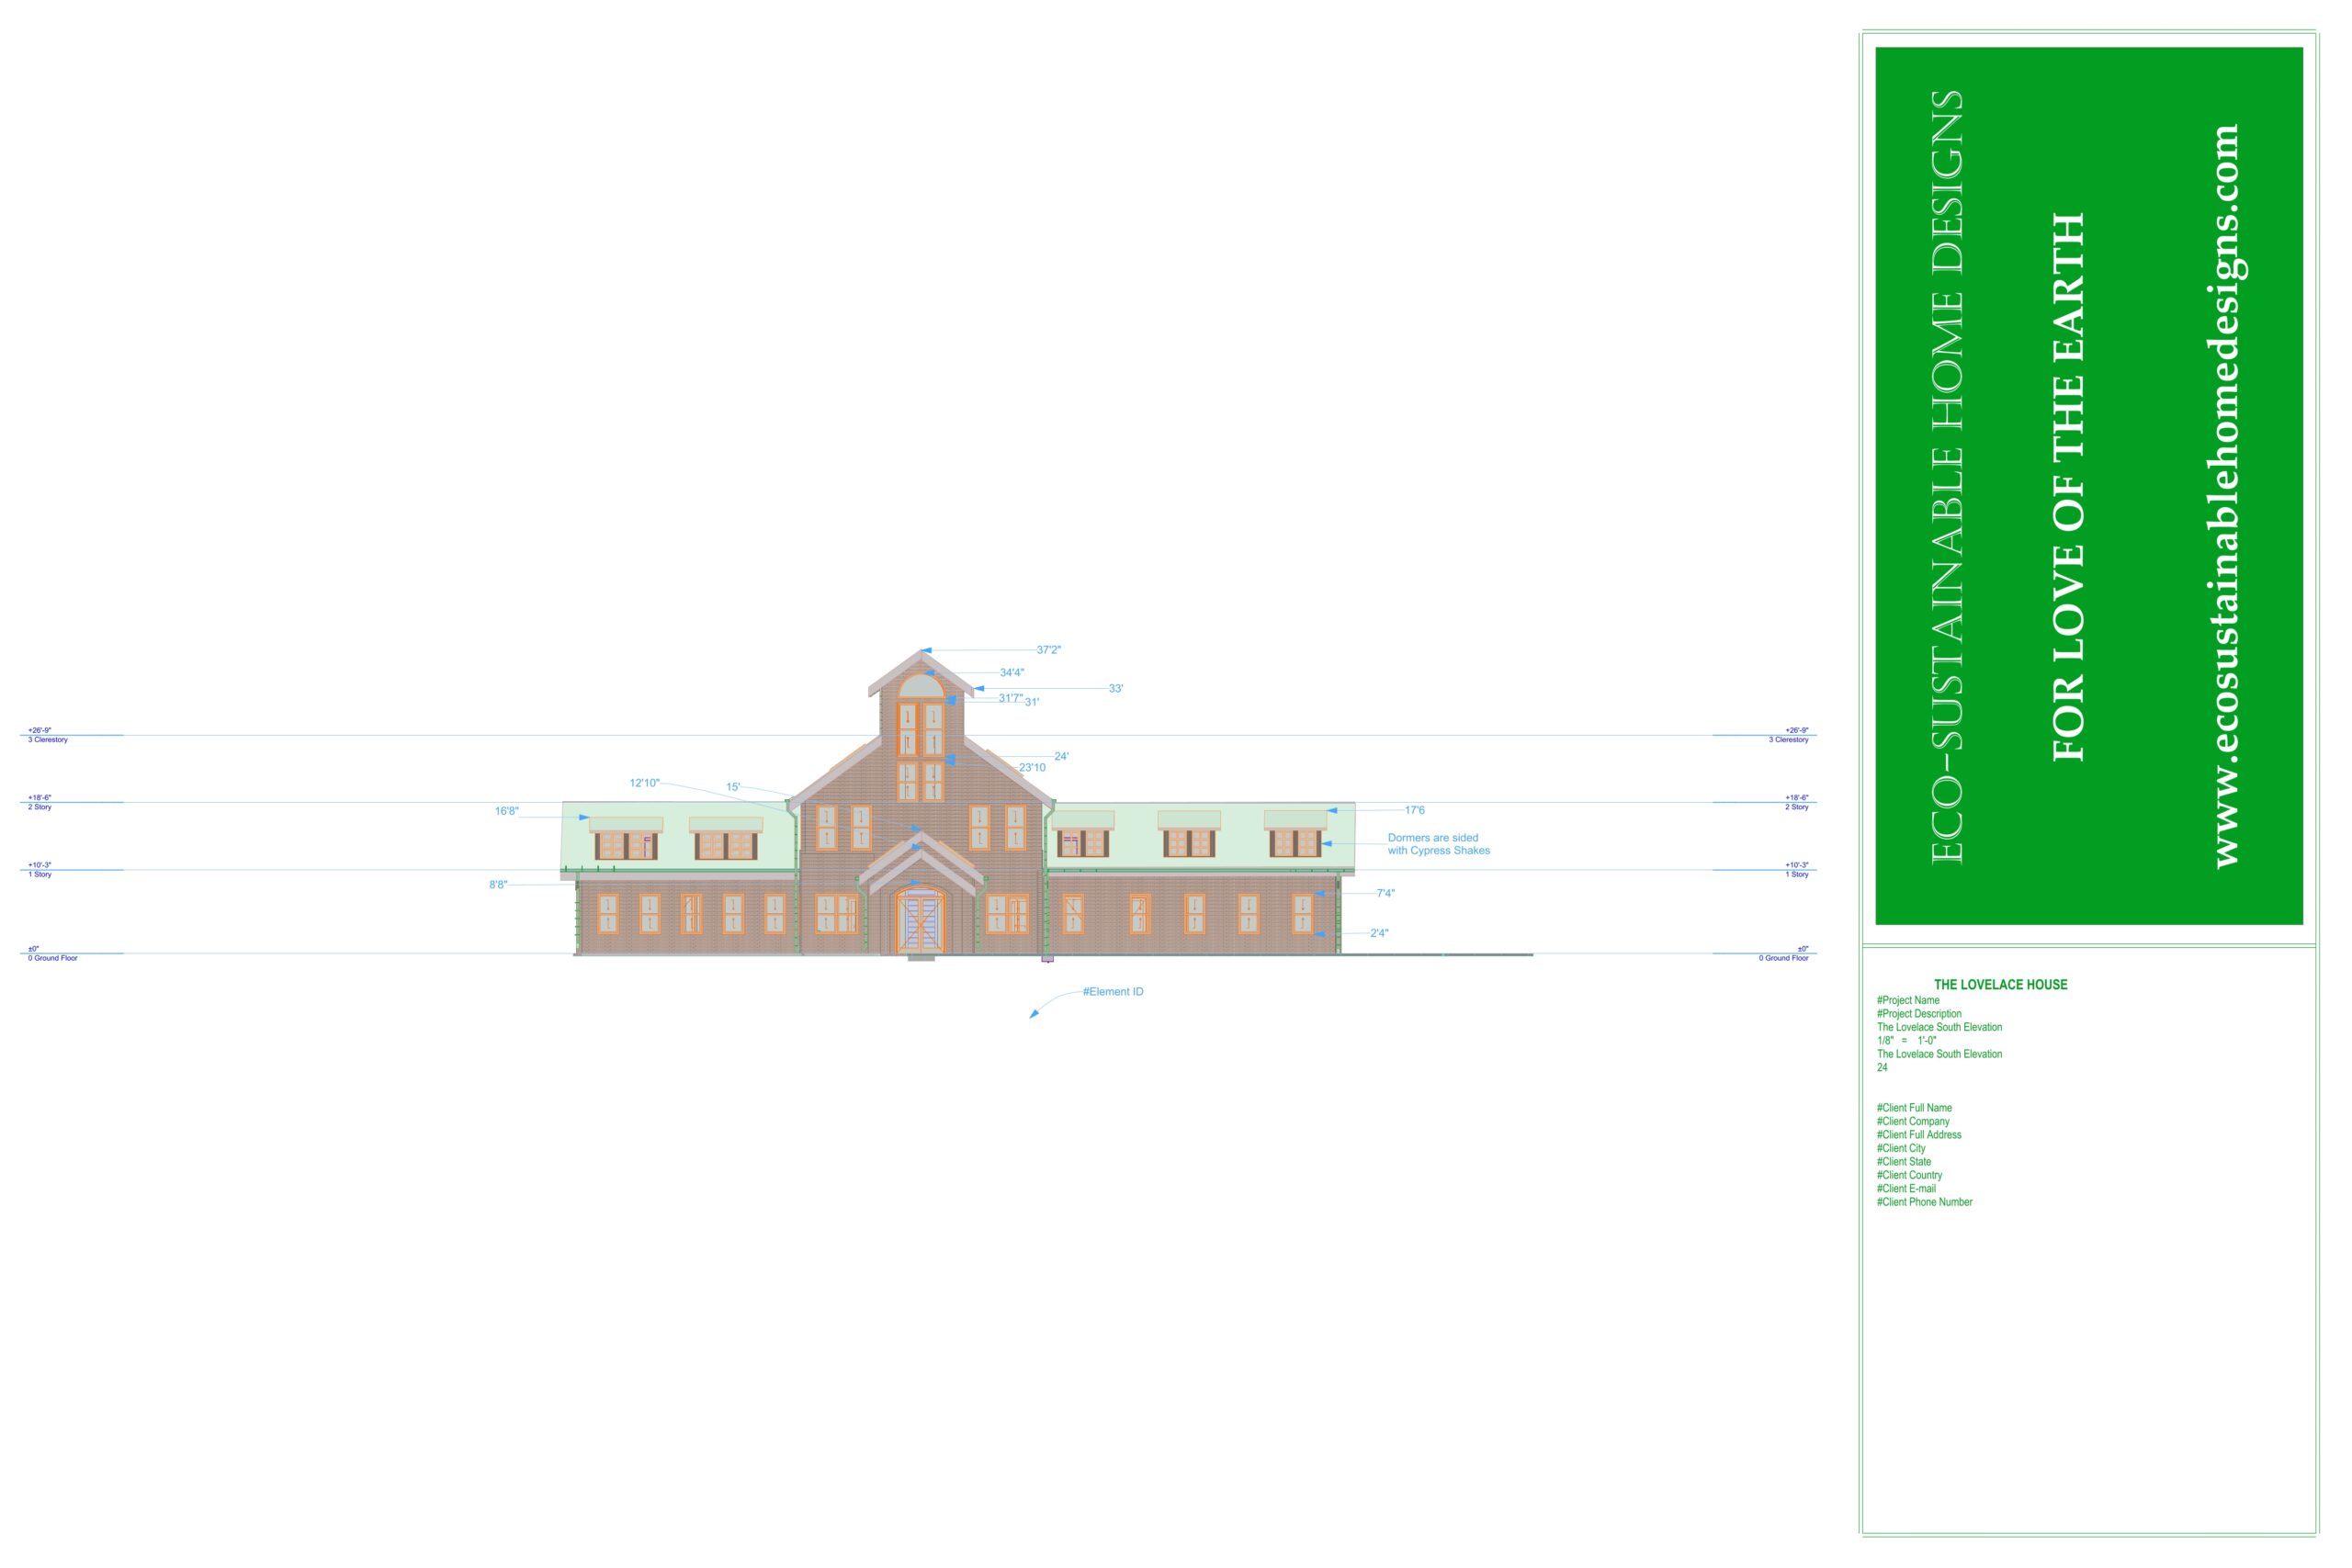Image resolution: width=2352 pixels, height=1568 pixels.
Task: Select the "16'8"" dormer height label
Action: pyautogui.click(x=507, y=811)
